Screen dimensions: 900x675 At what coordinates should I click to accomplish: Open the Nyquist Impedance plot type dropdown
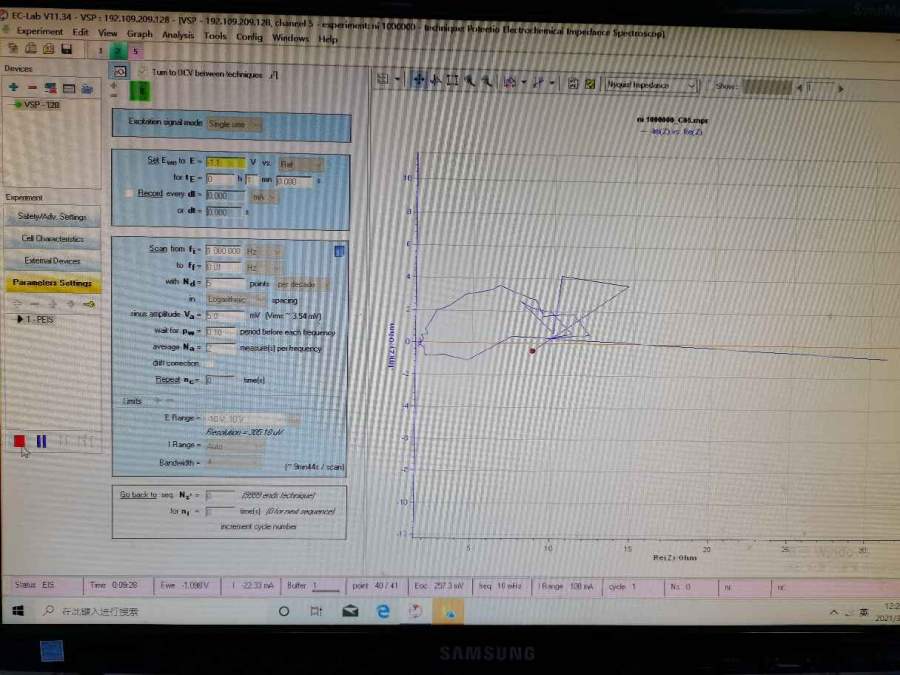coord(651,86)
